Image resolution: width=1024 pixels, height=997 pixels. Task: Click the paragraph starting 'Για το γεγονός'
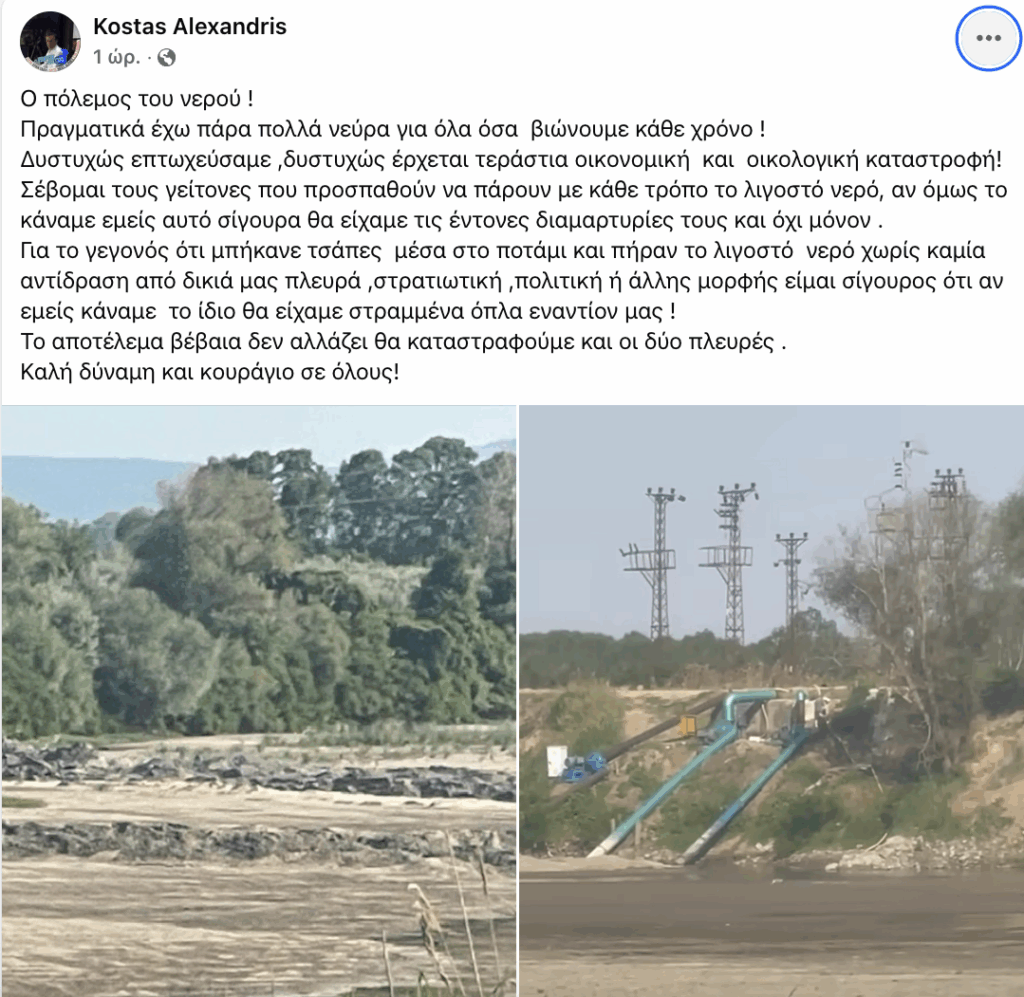pos(512,281)
